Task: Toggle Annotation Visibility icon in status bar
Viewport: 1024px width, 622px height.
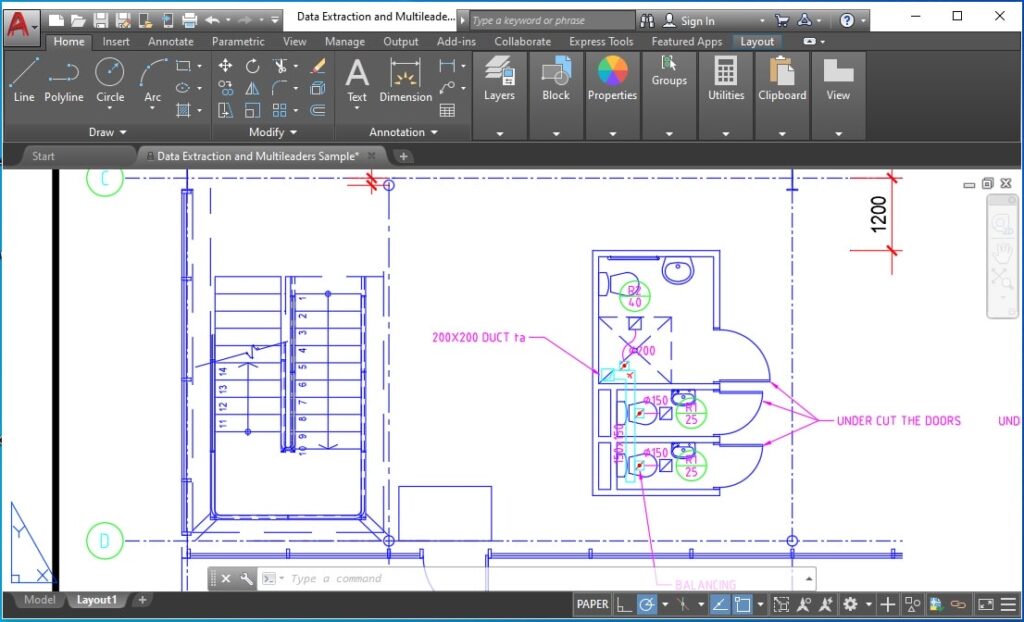Action: (803, 604)
